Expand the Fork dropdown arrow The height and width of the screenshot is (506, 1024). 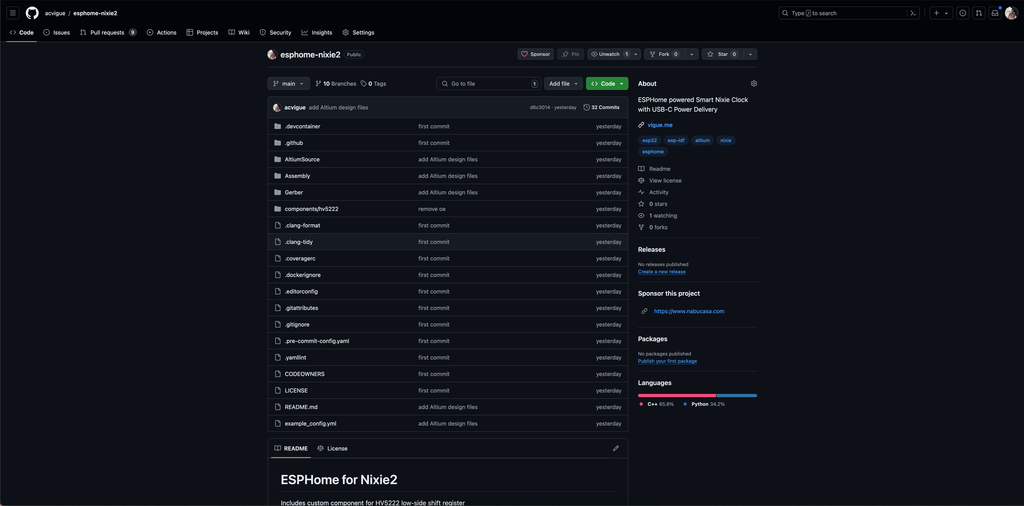pyautogui.click(x=692, y=54)
